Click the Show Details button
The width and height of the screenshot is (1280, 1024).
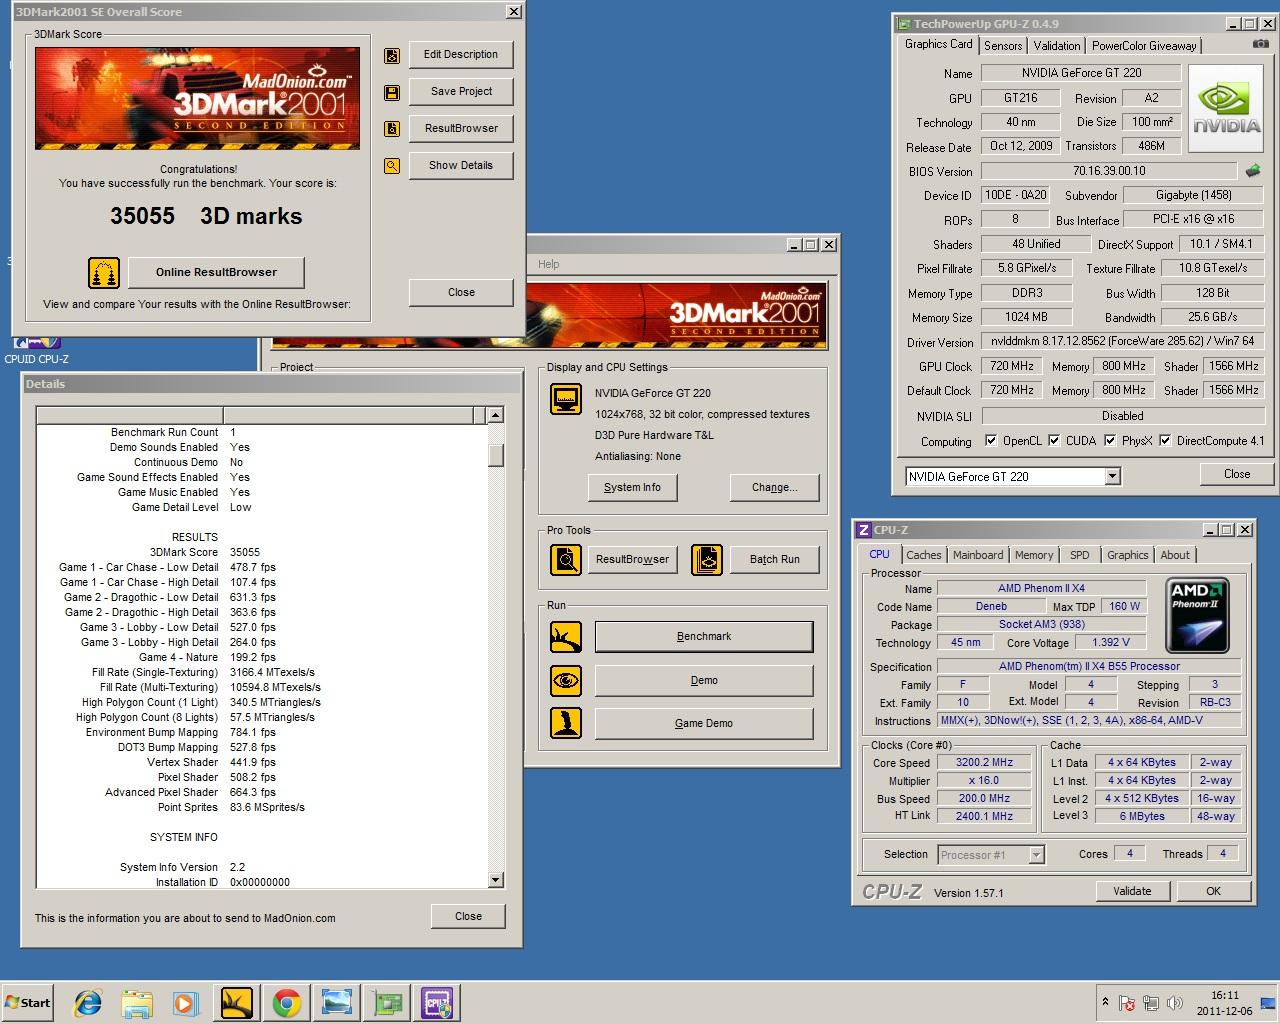coord(461,166)
